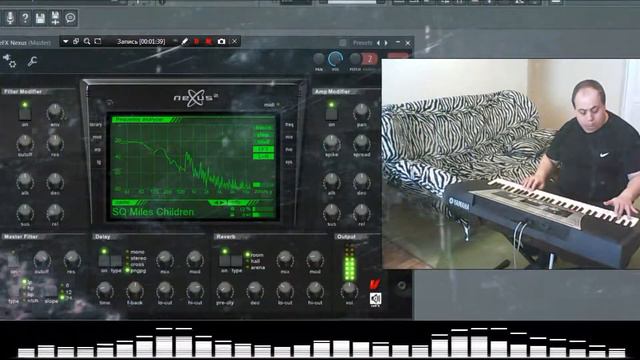
Task: Click the red pitch range 2 box
Action: point(370,59)
